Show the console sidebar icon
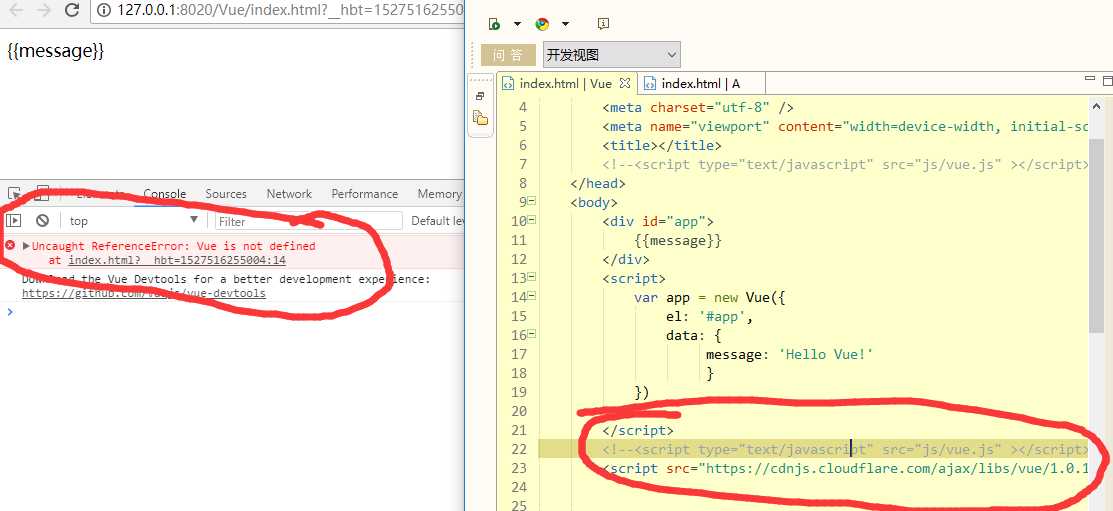The height and width of the screenshot is (511, 1113). point(13,221)
